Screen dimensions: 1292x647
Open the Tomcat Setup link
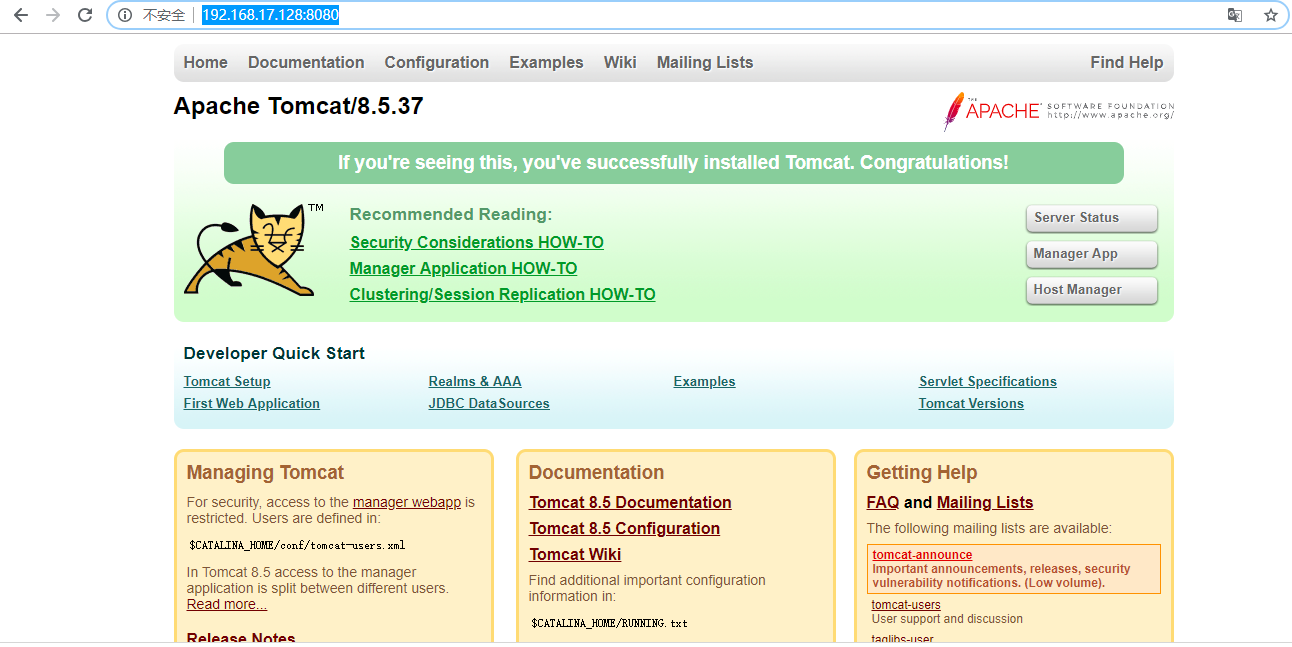click(x=227, y=381)
